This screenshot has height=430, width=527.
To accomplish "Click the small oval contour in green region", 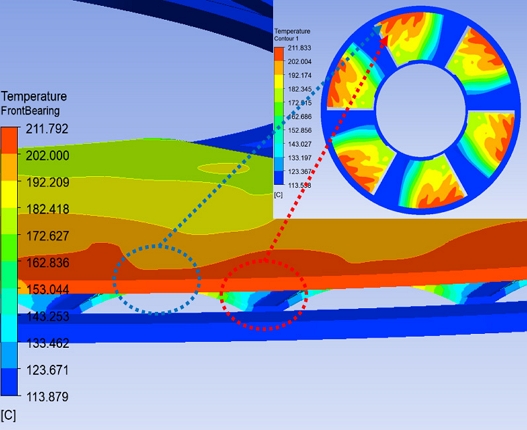I will point(223,168).
